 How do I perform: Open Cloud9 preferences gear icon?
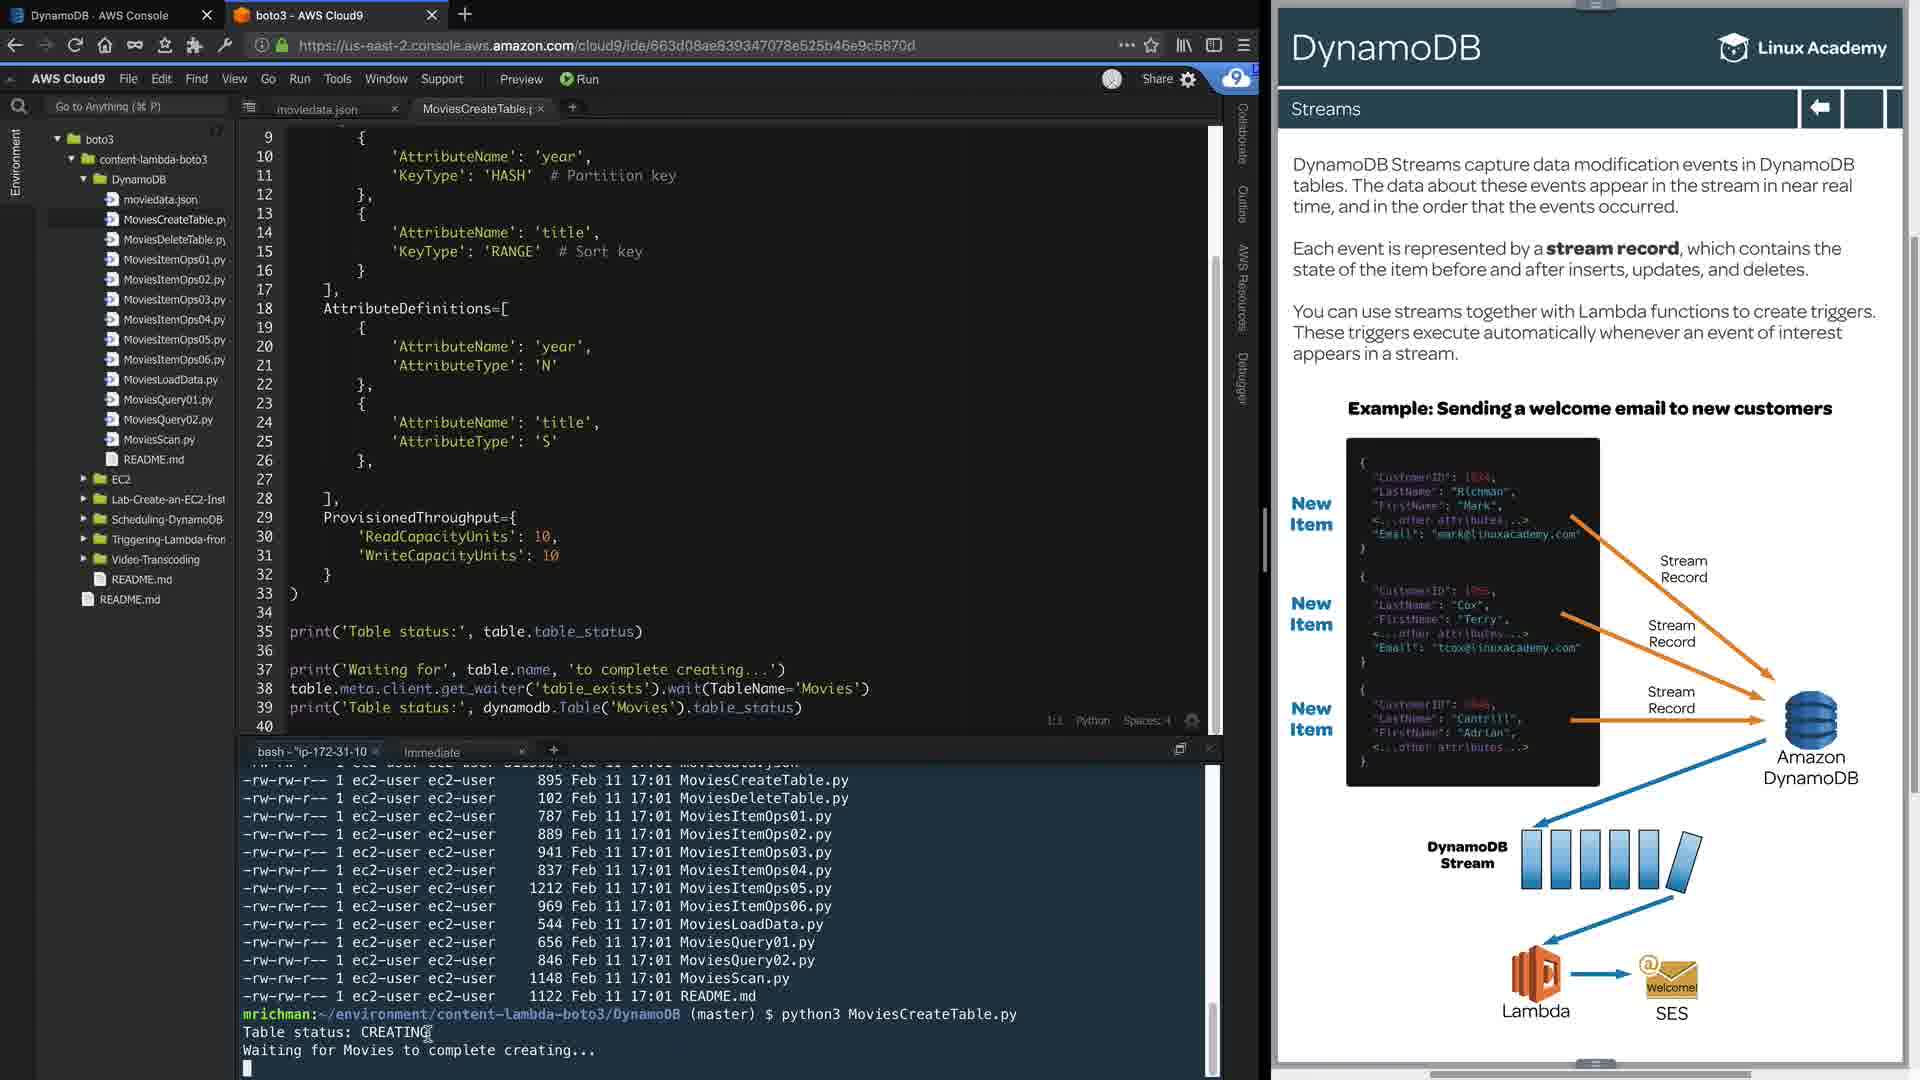click(x=1188, y=79)
